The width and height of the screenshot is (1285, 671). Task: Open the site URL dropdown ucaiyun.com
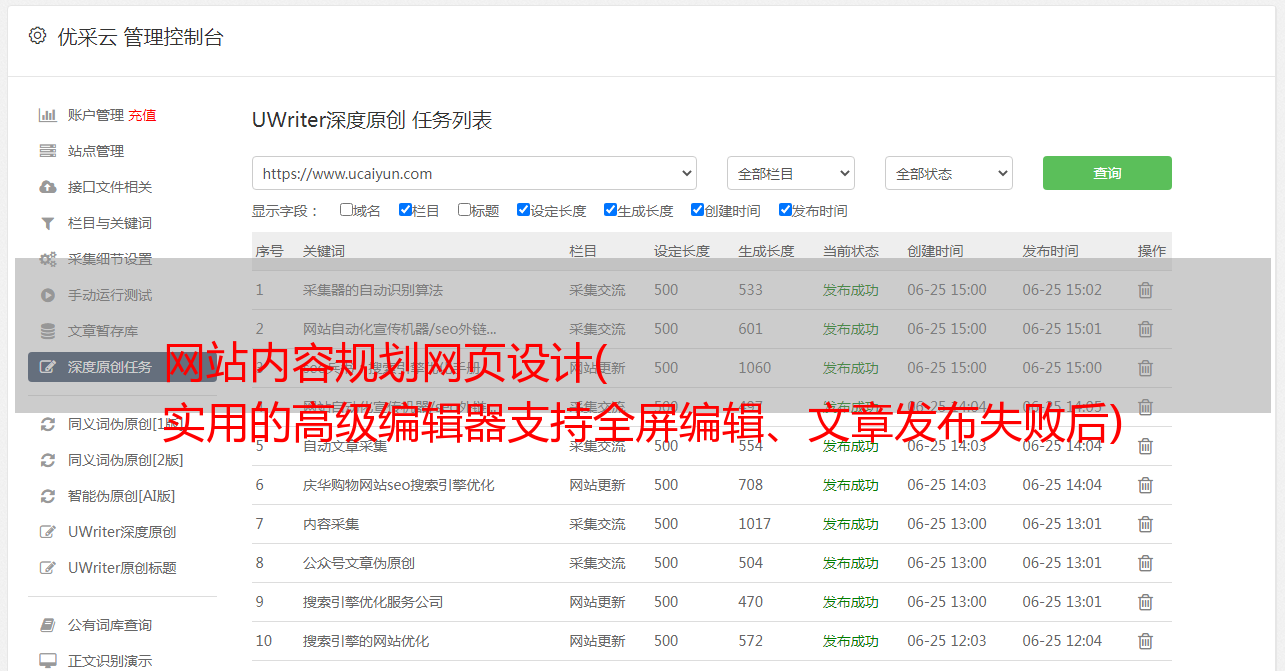click(474, 173)
